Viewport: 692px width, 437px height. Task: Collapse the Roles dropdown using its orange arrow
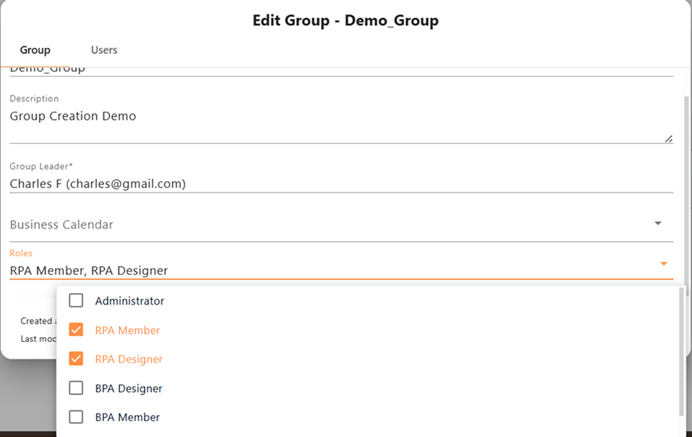point(663,264)
